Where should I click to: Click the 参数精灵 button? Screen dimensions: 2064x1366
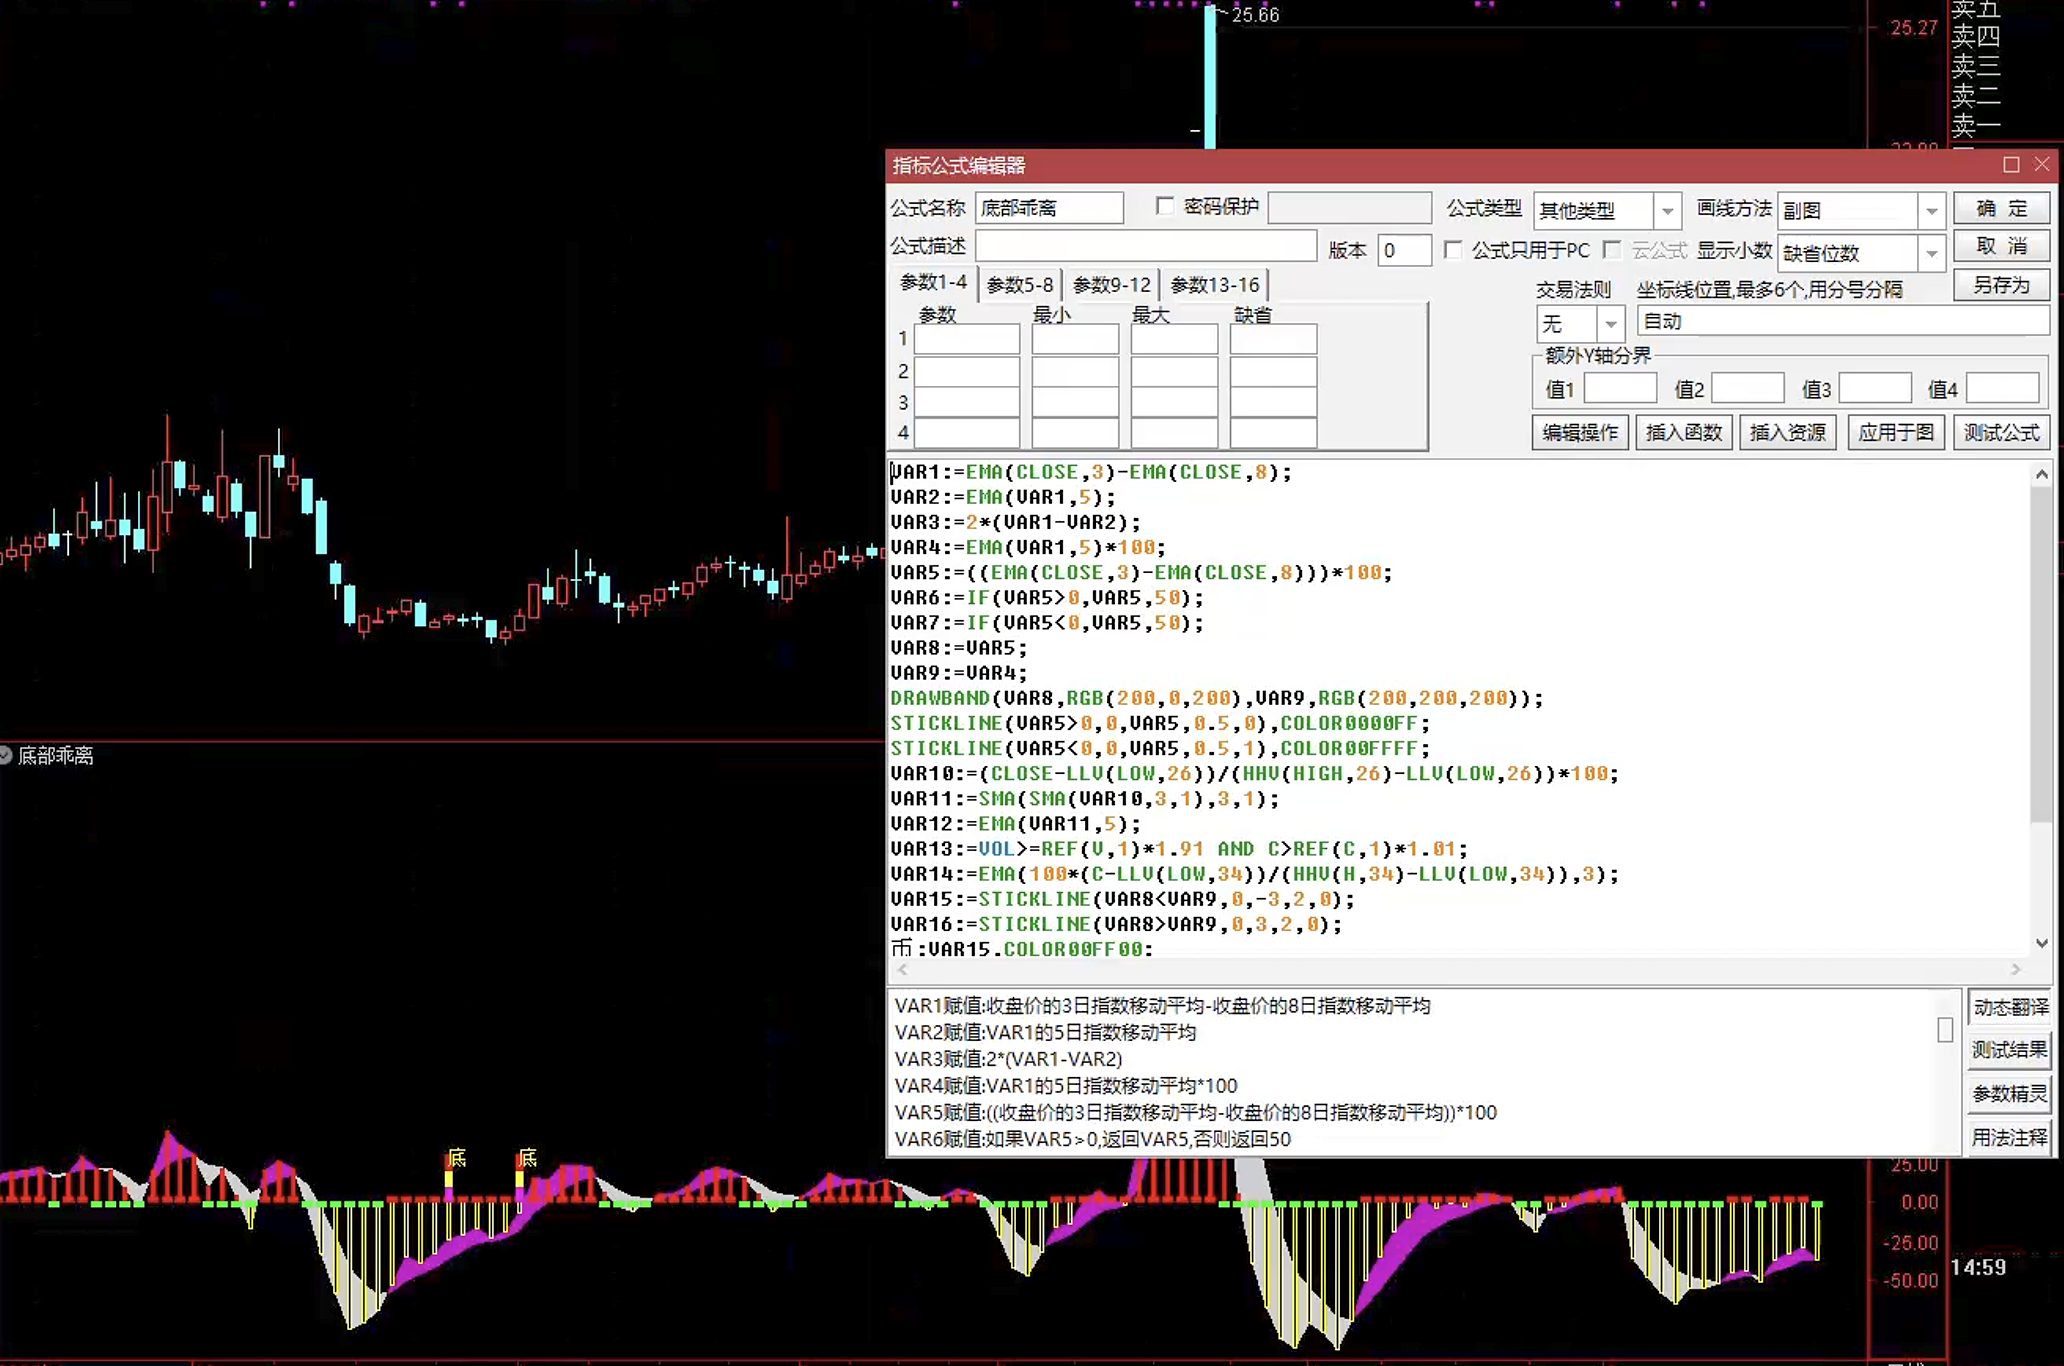coord(2009,1094)
